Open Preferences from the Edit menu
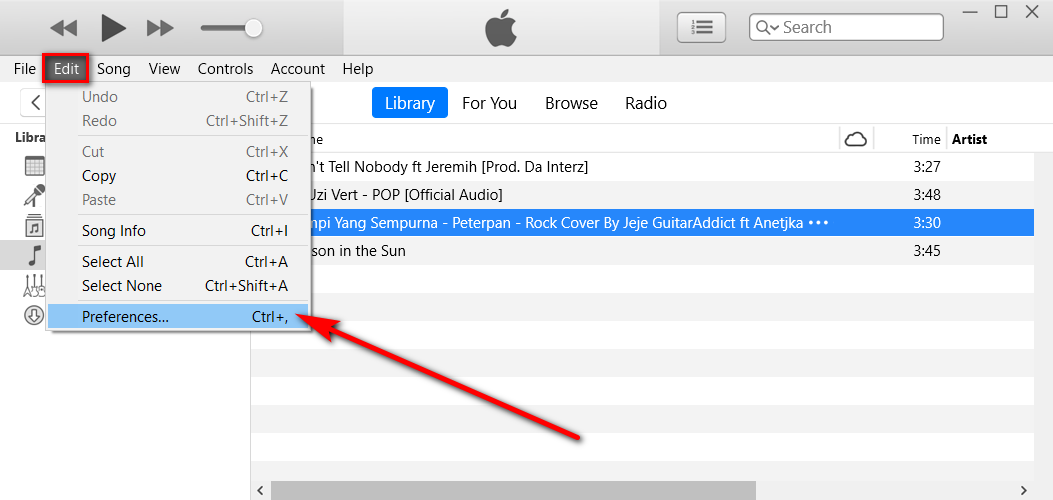Screen dimensions: 1053x500 (x=178, y=317)
